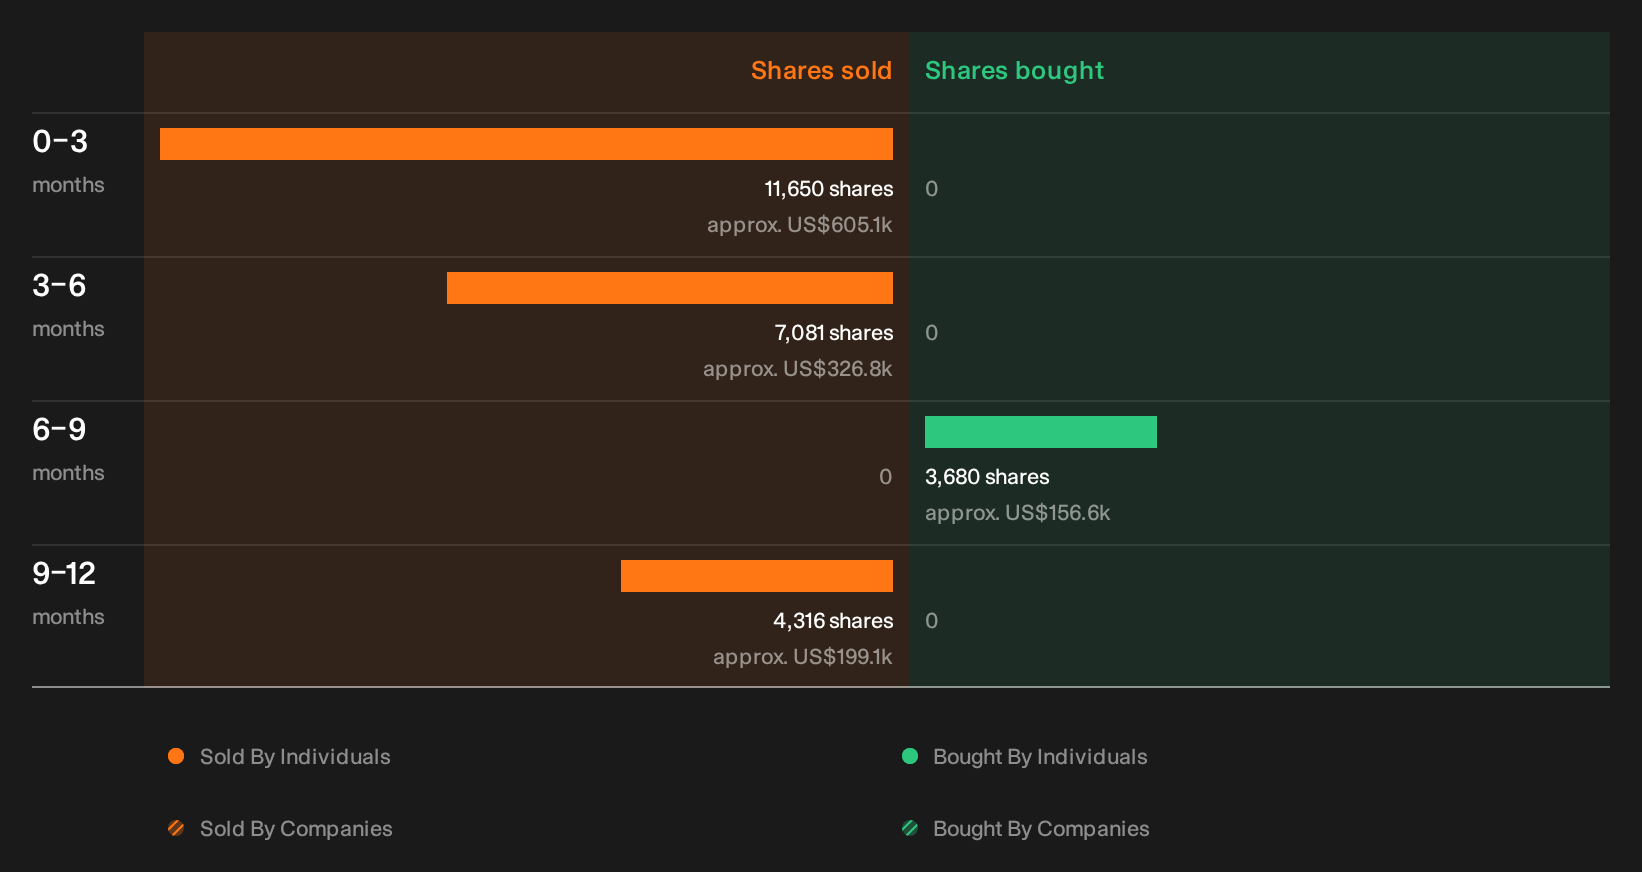The height and width of the screenshot is (872, 1642).
Task: Click the 0-3 months orange sold bar
Action: coord(526,144)
